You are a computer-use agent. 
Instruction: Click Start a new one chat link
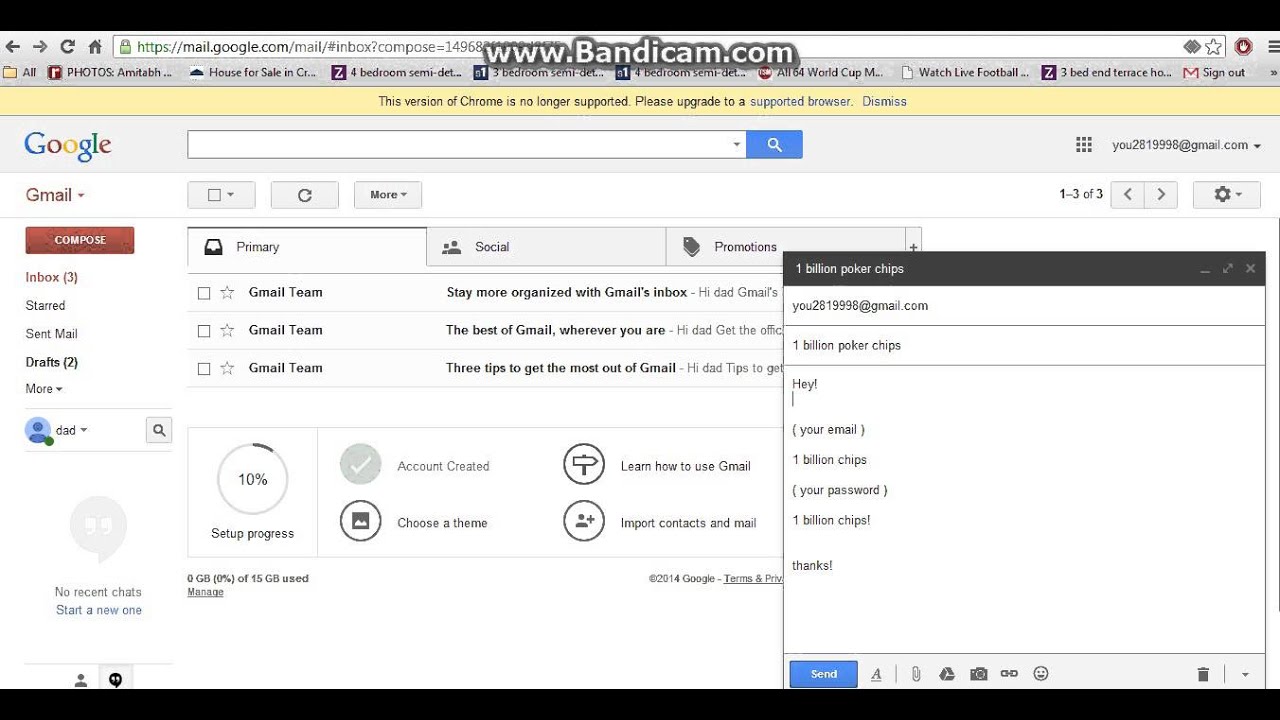(x=99, y=610)
